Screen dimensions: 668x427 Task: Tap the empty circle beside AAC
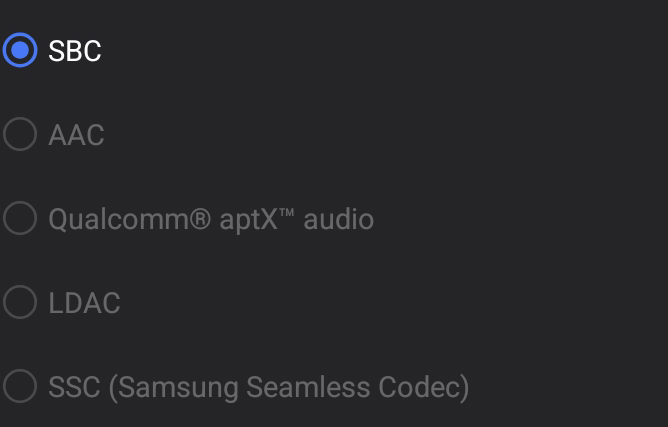coord(20,135)
